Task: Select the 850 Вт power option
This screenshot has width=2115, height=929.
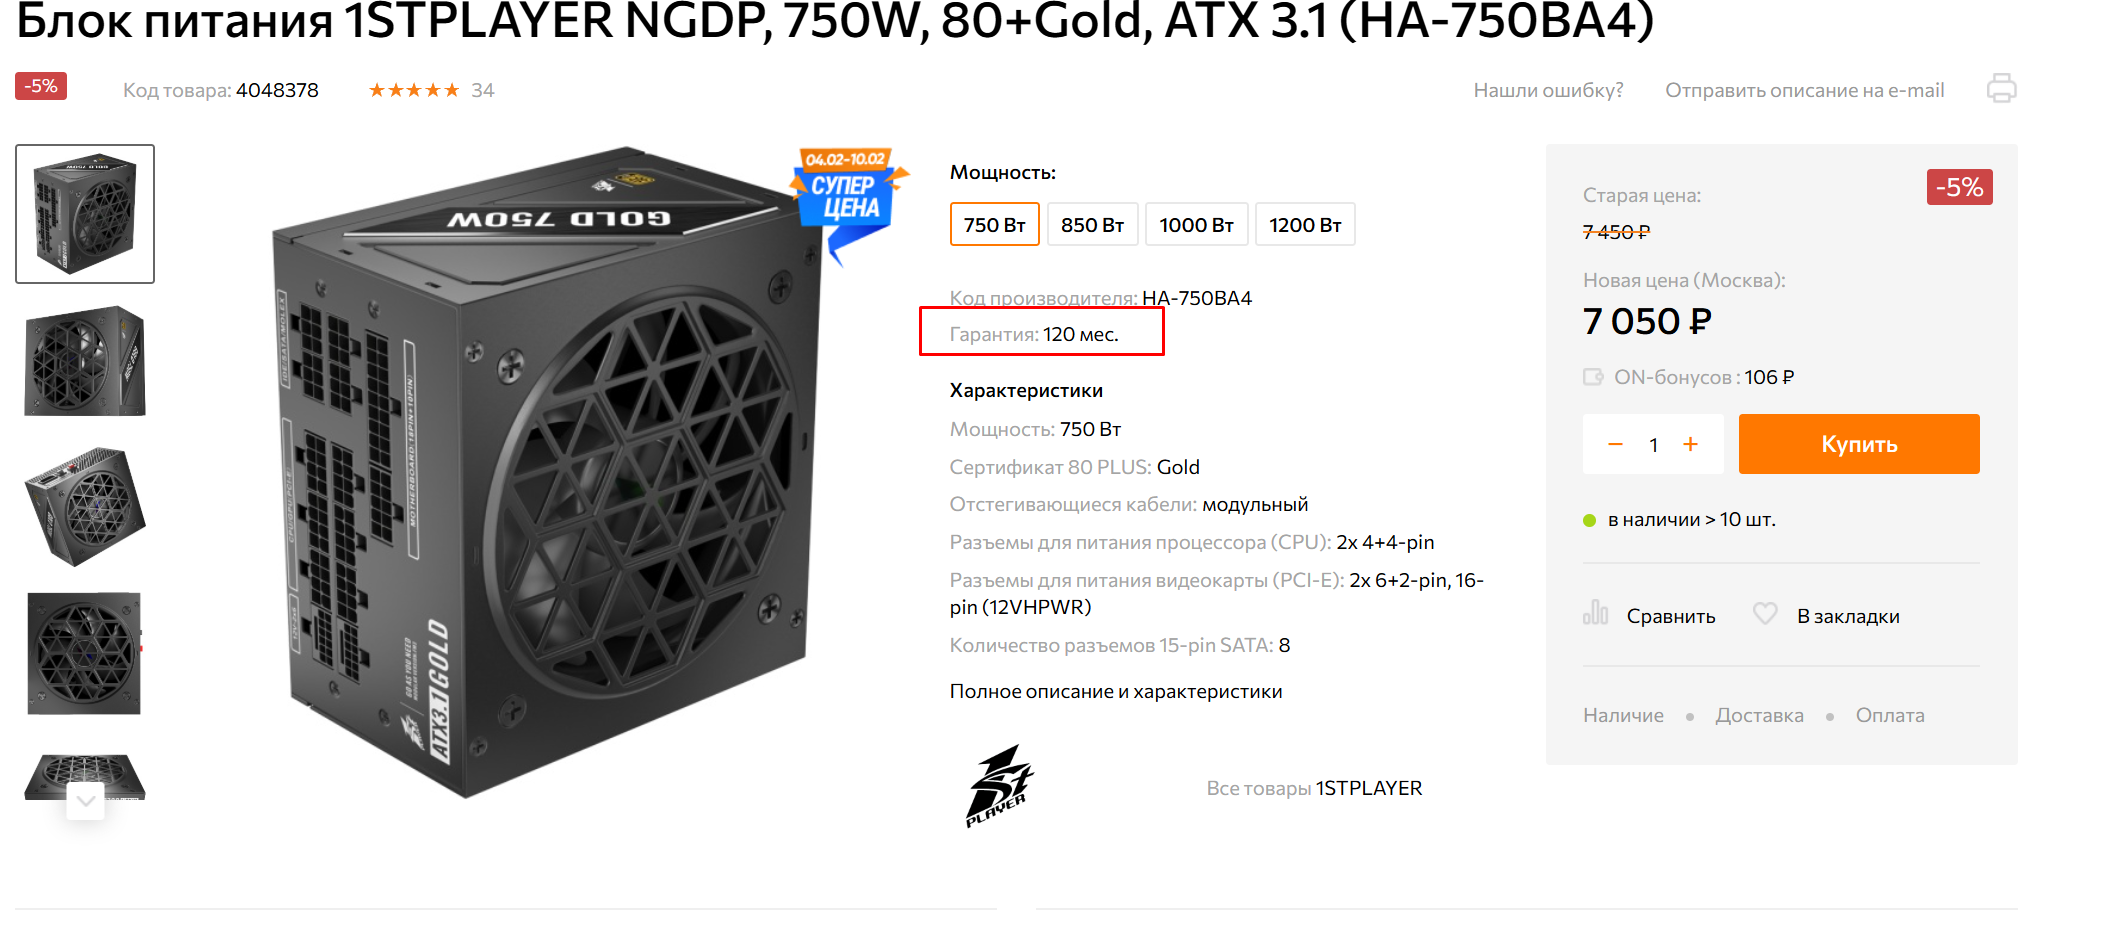Action: [x=1092, y=224]
